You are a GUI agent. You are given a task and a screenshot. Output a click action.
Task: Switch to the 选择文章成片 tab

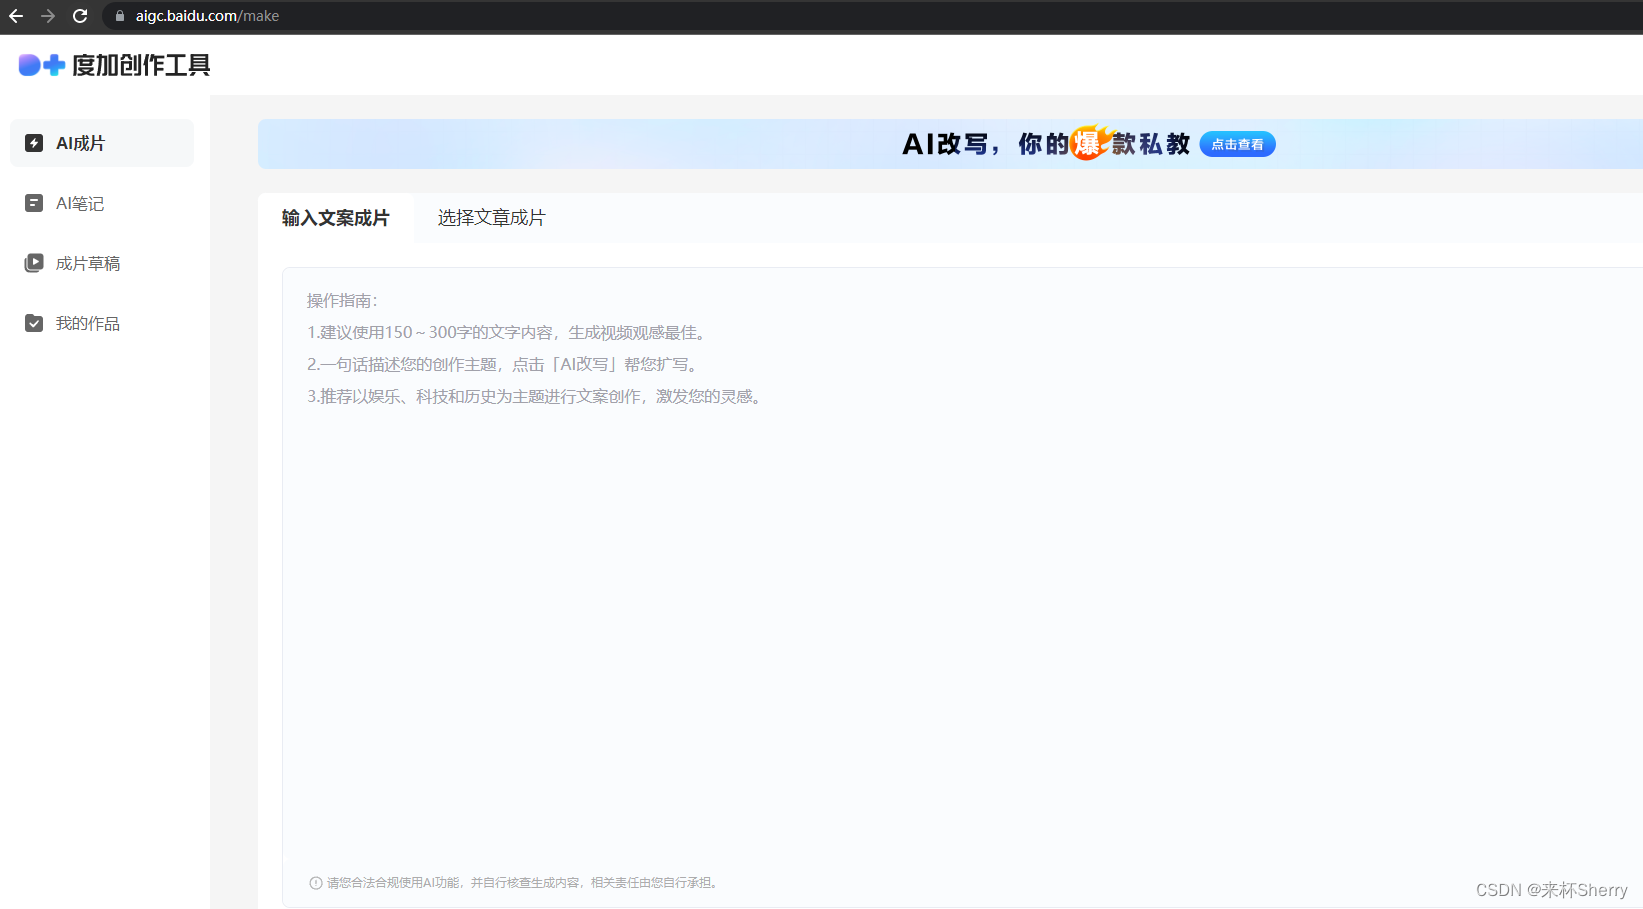[491, 218]
